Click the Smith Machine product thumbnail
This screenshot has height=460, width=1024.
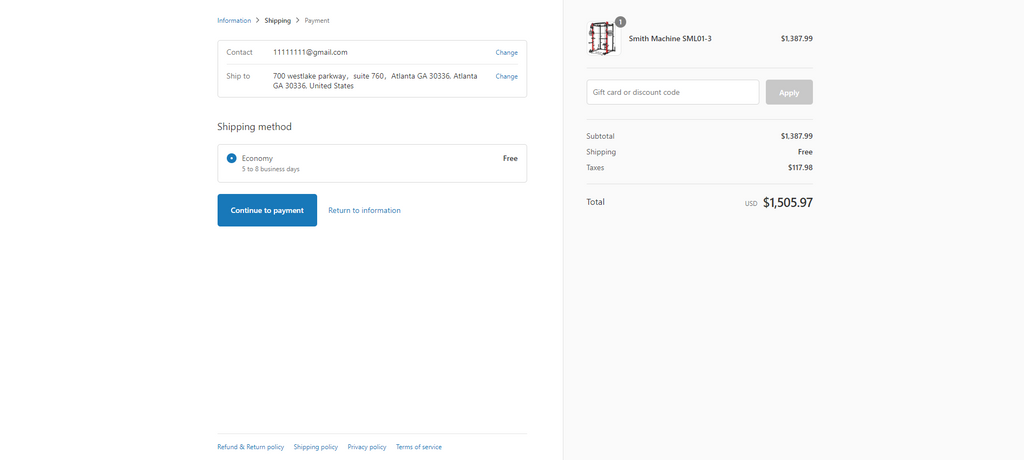(x=603, y=39)
